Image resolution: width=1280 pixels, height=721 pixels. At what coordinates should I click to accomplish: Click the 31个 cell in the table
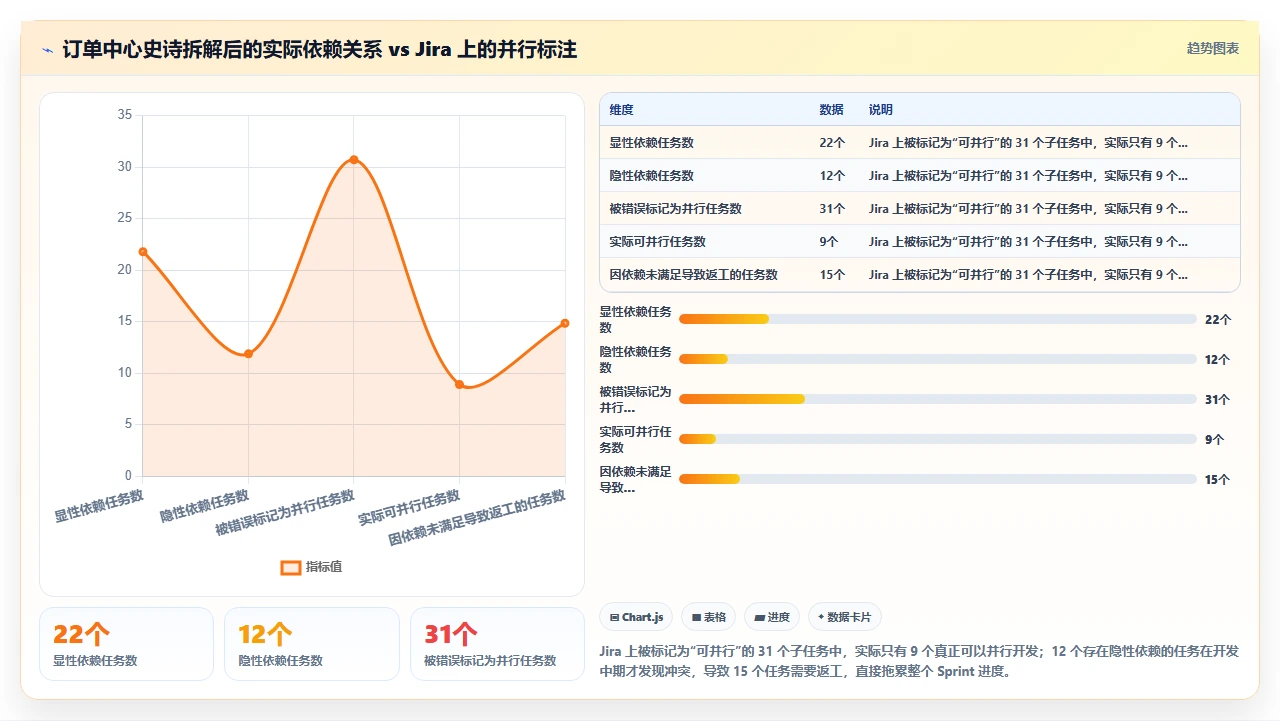coord(832,209)
